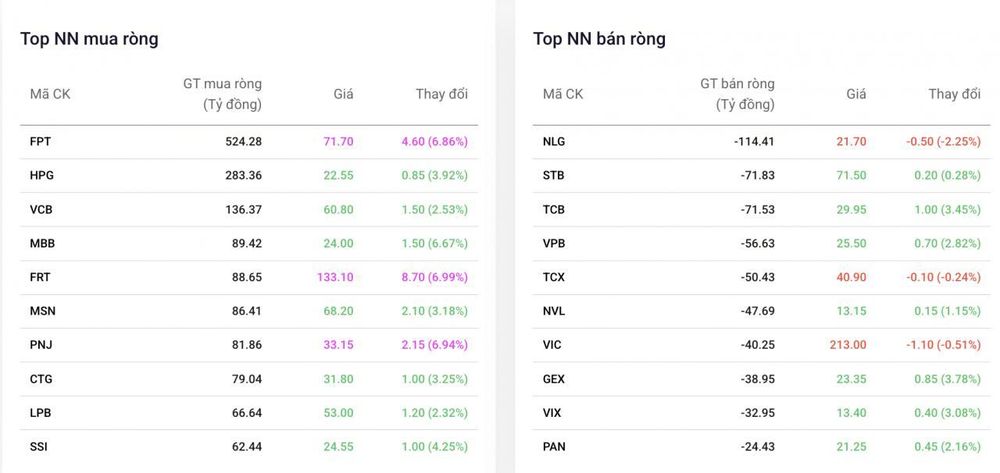Select the FPT price 71.70
Viewport: 1000px width, 473px height.
click(338, 142)
